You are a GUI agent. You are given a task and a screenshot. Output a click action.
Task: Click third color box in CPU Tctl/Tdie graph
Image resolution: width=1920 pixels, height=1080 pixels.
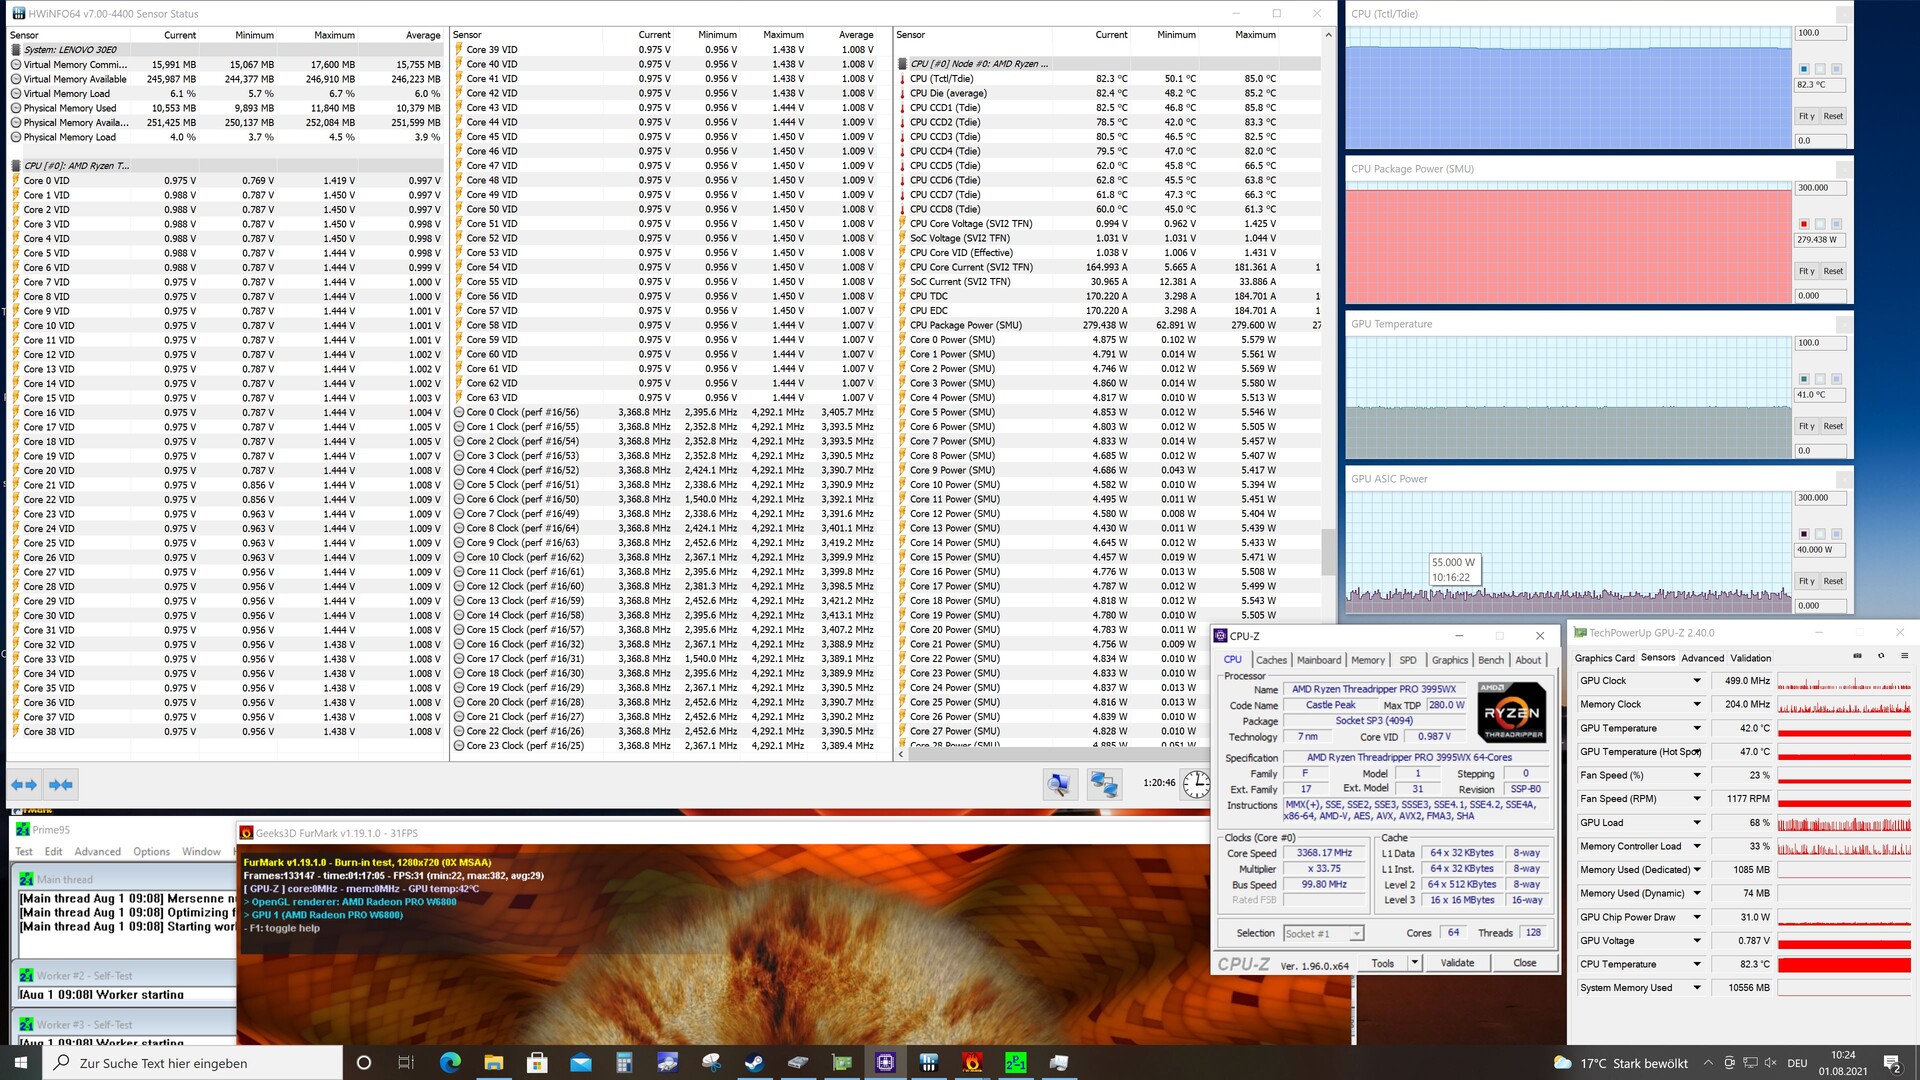(1836, 69)
